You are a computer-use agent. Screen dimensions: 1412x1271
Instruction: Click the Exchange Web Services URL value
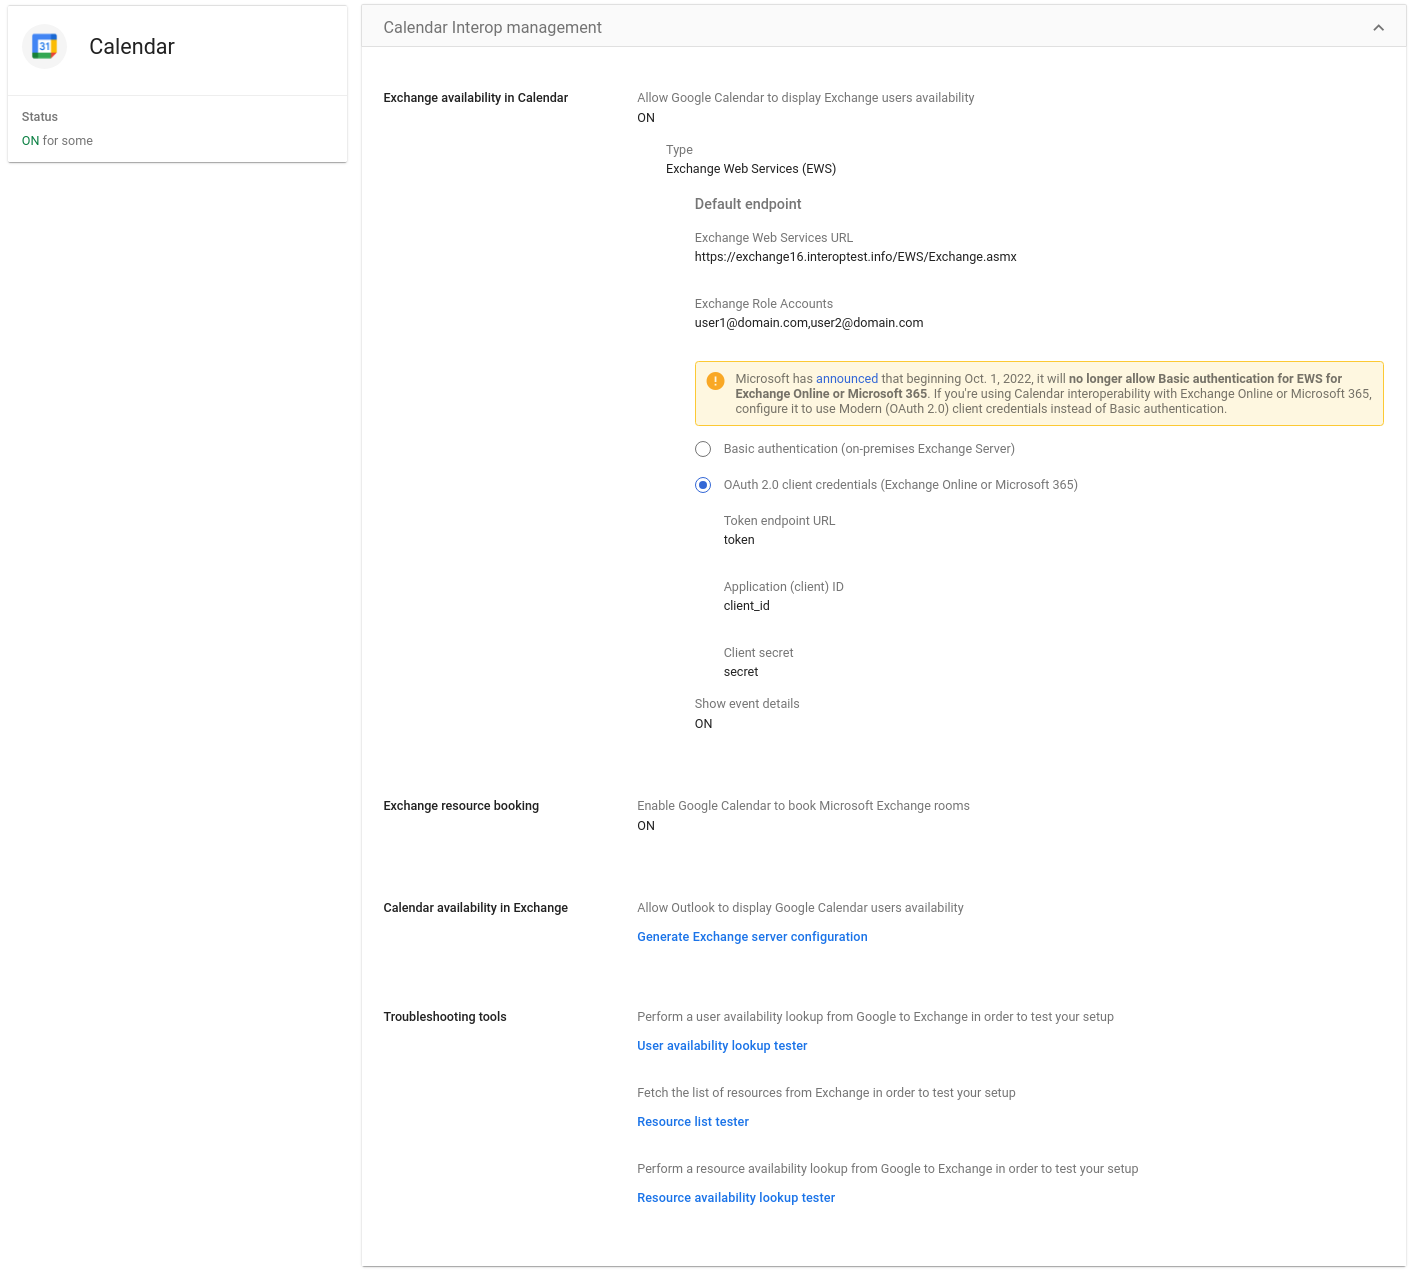tap(856, 257)
